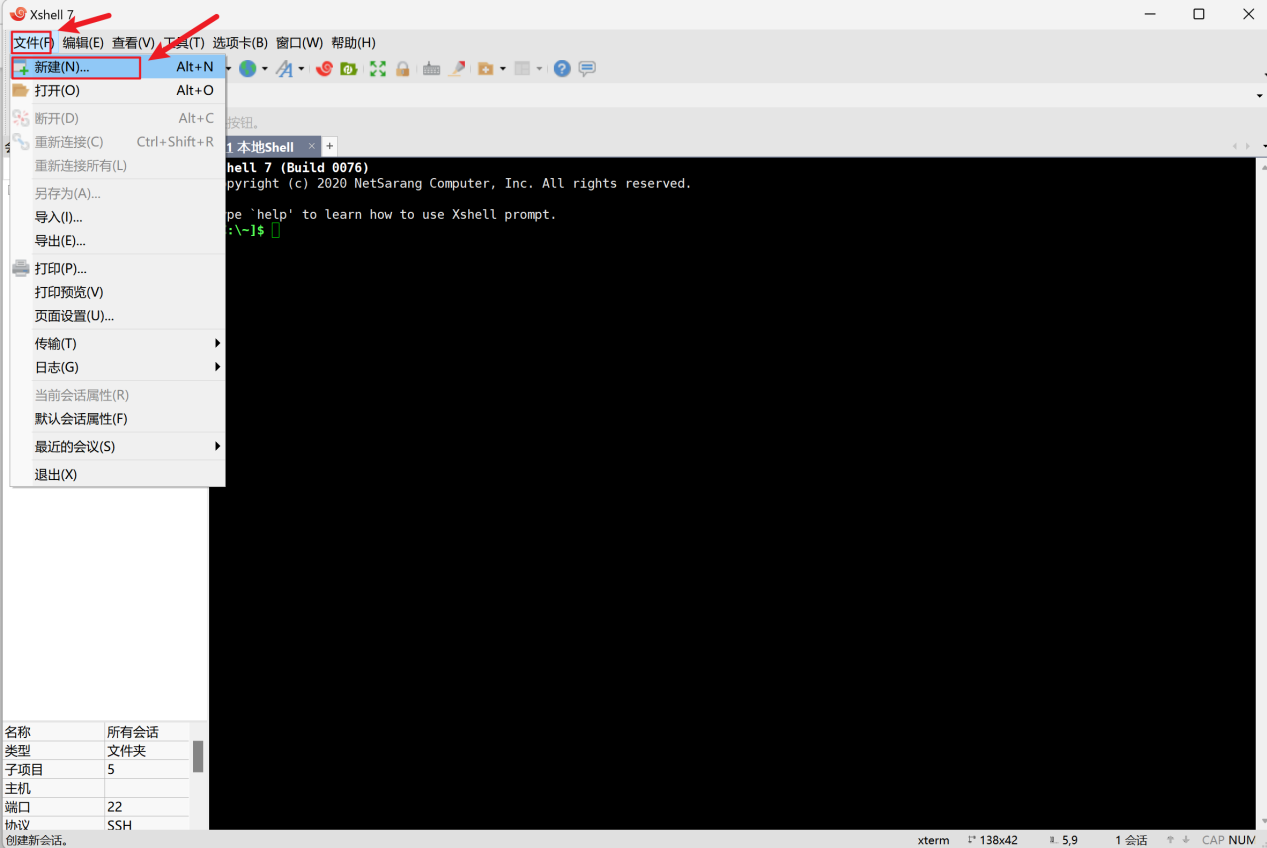Switch to the 1 本地Shell tab
Image resolution: width=1267 pixels, height=848 pixels.
(265, 146)
